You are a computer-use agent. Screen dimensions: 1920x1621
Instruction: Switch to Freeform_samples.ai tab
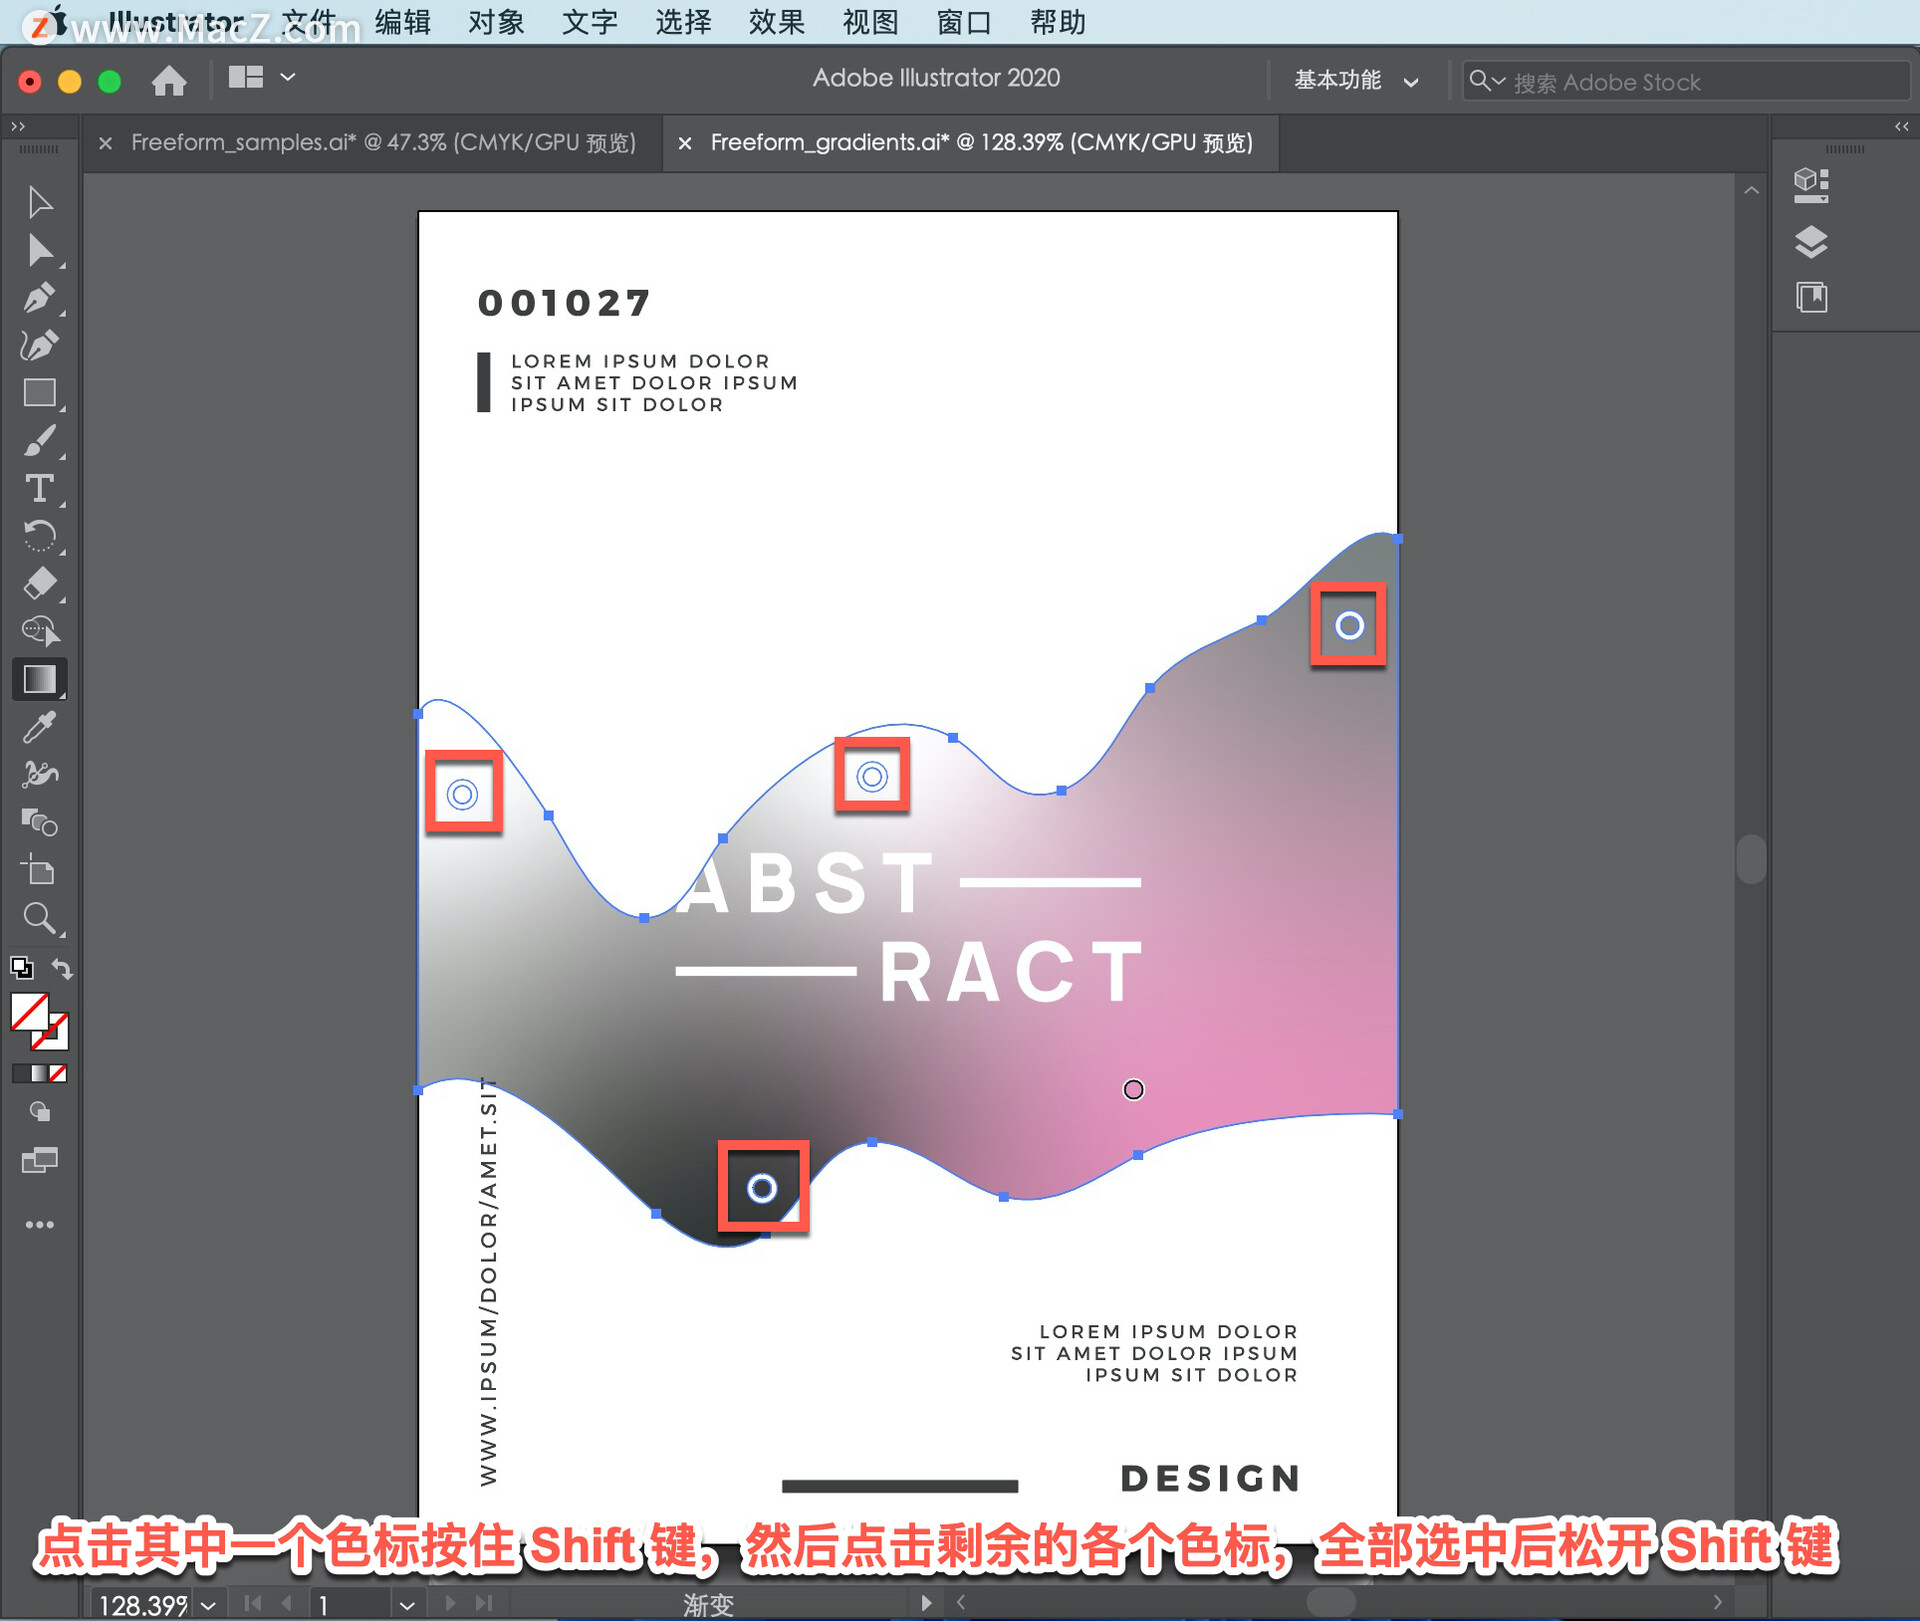383,143
